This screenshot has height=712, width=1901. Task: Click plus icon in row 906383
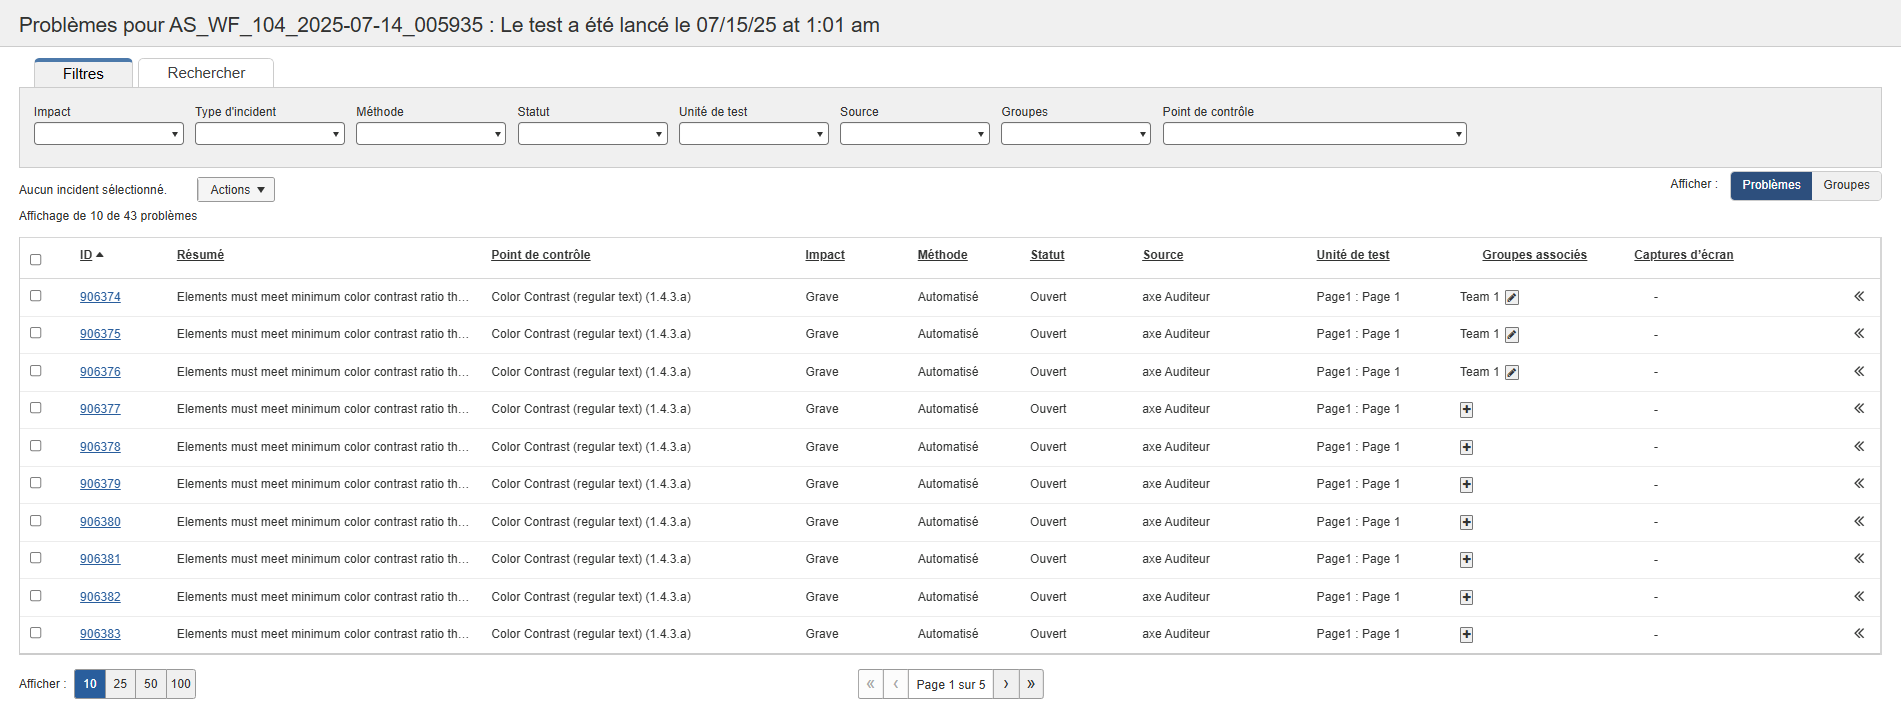[x=1466, y=634]
